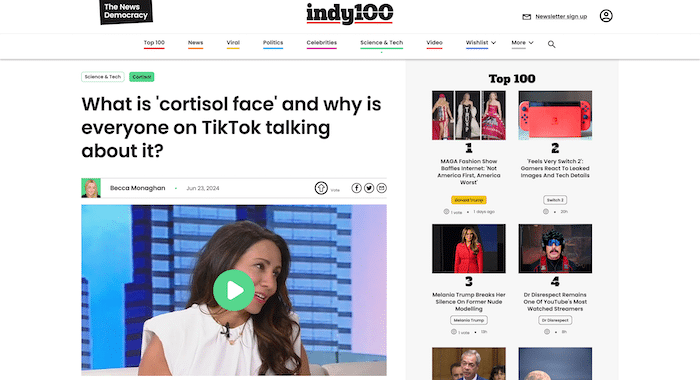Click the article date Jun 23, 2024

pyautogui.click(x=203, y=188)
